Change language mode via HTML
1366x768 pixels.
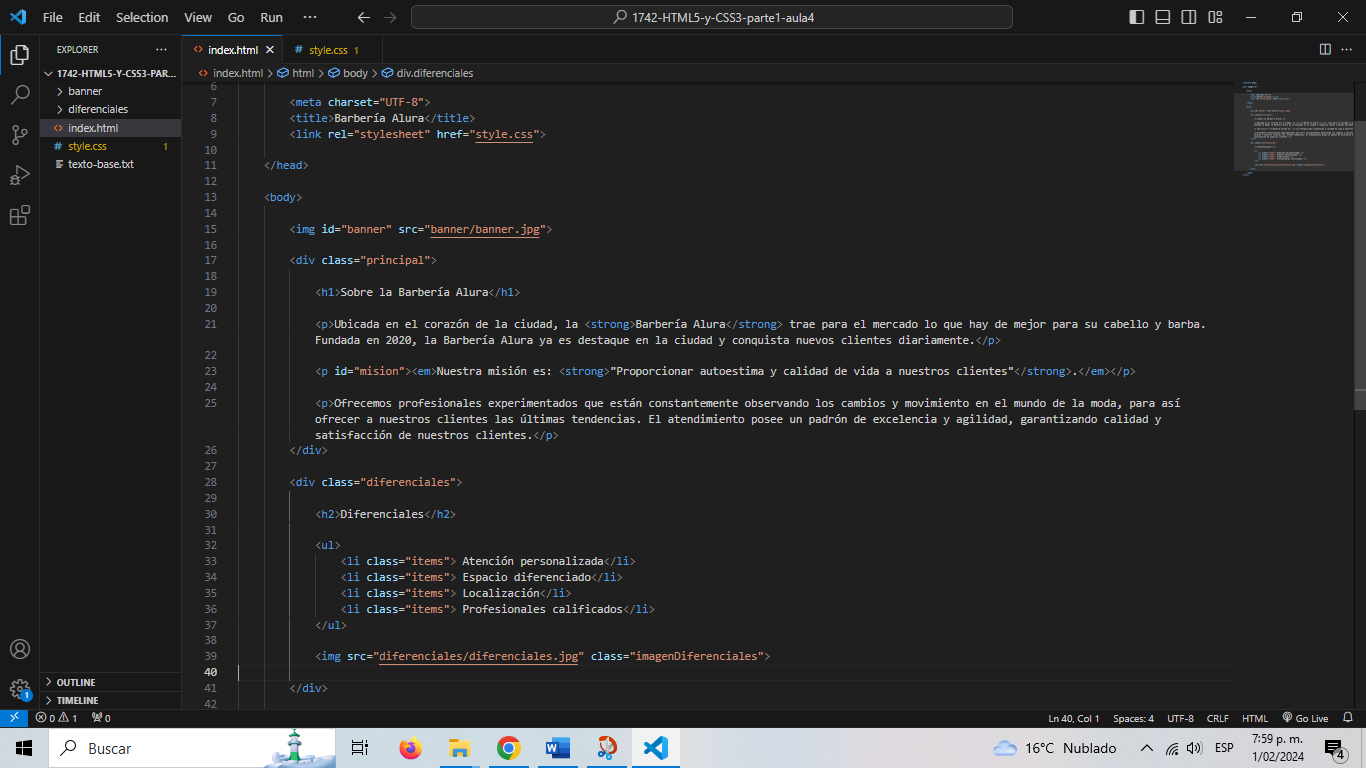pos(1255,718)
